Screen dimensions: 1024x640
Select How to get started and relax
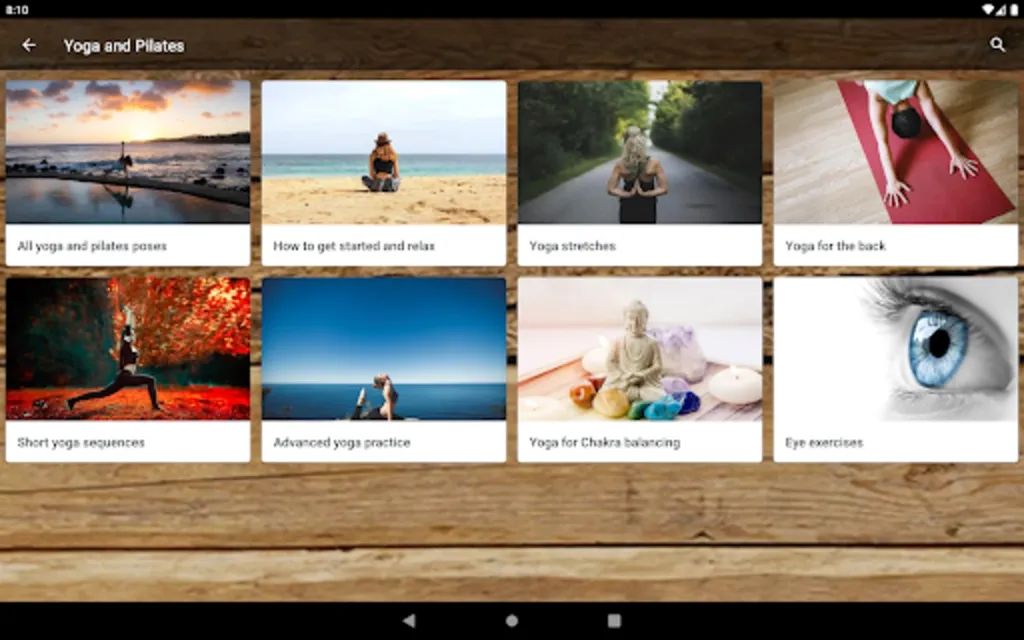point(354,246)
